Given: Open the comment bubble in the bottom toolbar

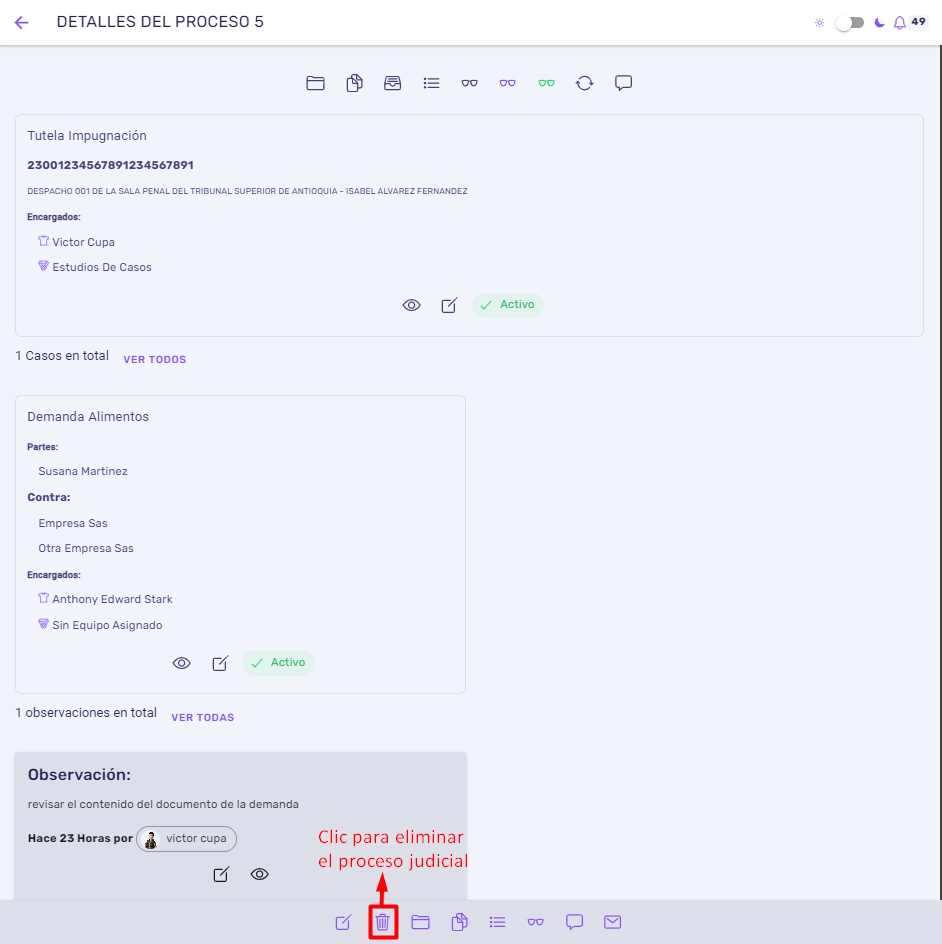Looking at the screenshot, I should pos(574,922).
